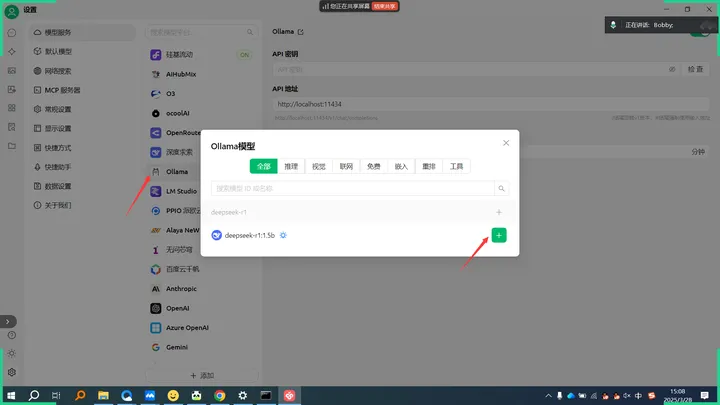The width and height of the screenshot is (720, 405).
Task: Open settings via the sidebar gear icon
Action: pyautogui.click(x=12, y=372)
